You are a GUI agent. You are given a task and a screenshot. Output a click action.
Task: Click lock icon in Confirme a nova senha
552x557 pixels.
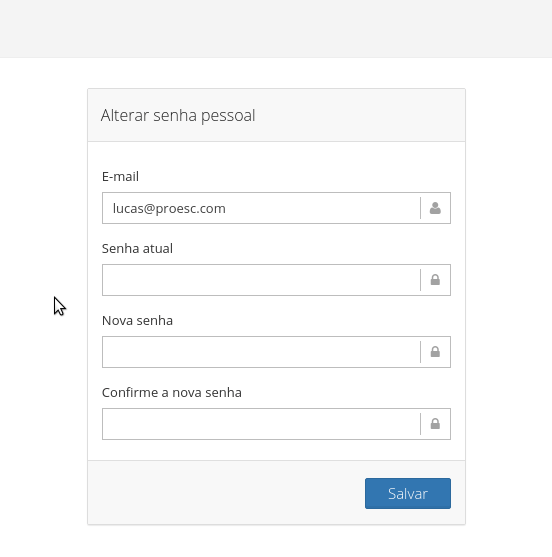pyautogui.click(x=435, y=424)
